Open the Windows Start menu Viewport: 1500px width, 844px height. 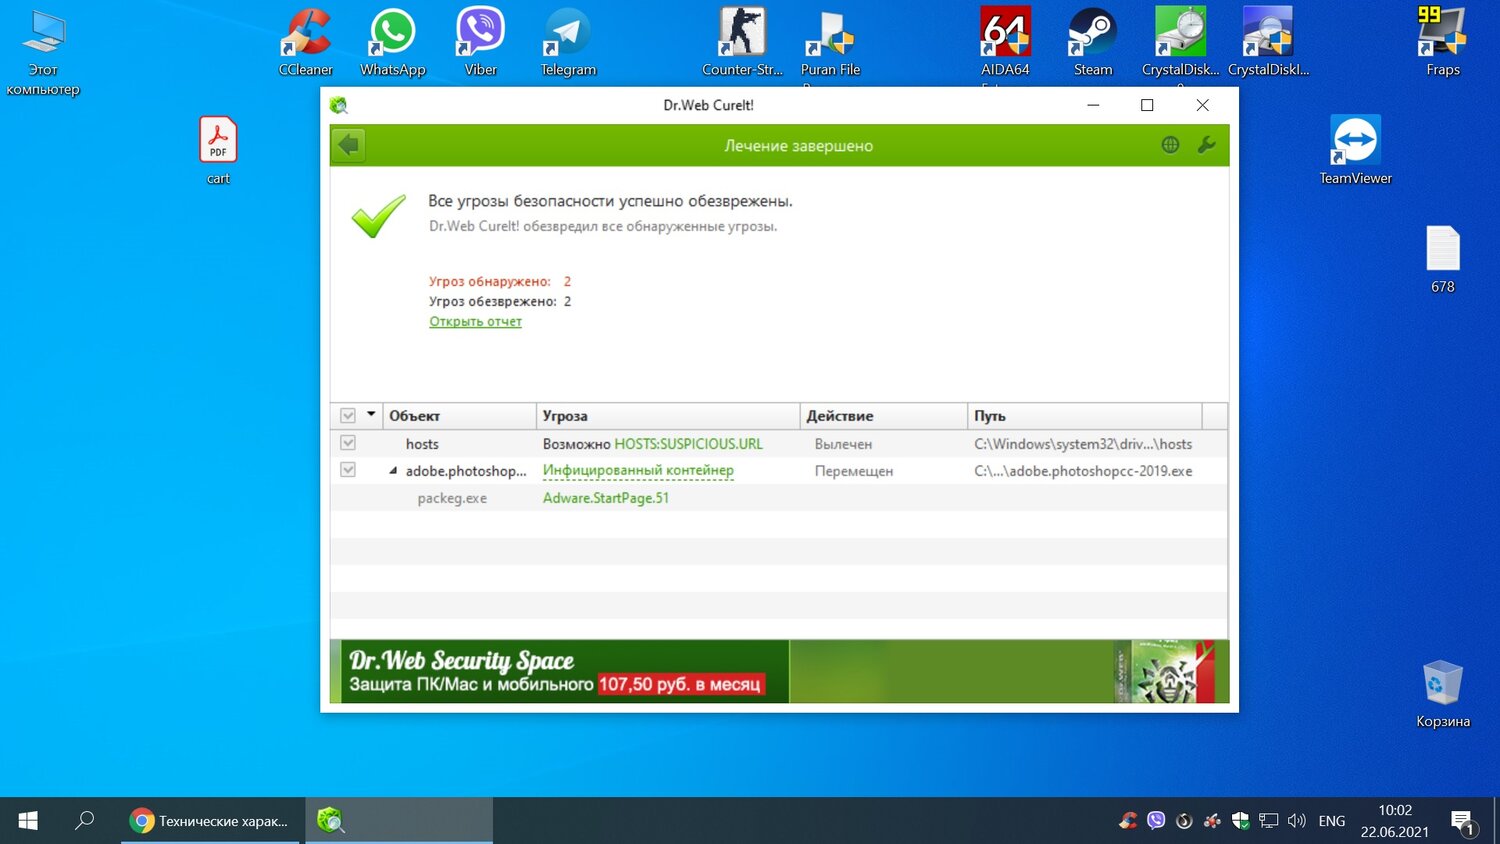tap(28, 821)
